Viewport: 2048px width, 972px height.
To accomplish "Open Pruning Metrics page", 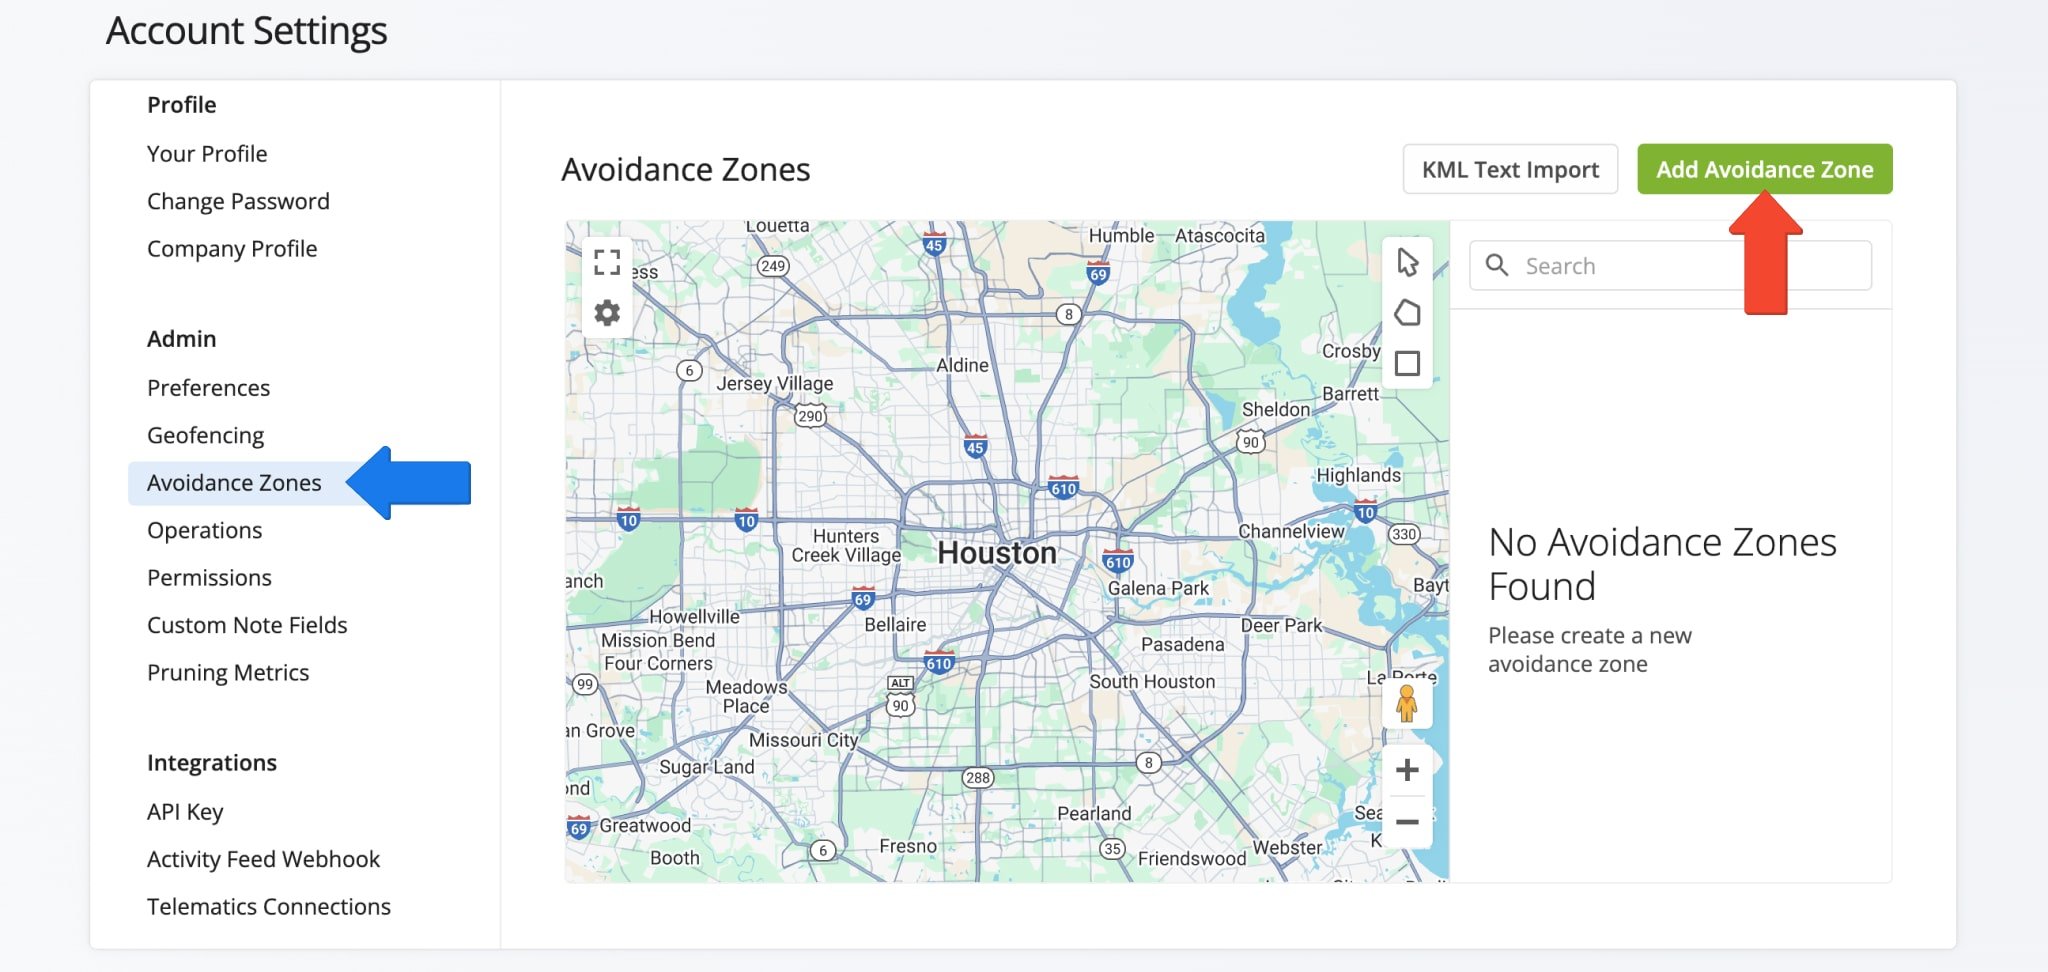I will point(228,673).
